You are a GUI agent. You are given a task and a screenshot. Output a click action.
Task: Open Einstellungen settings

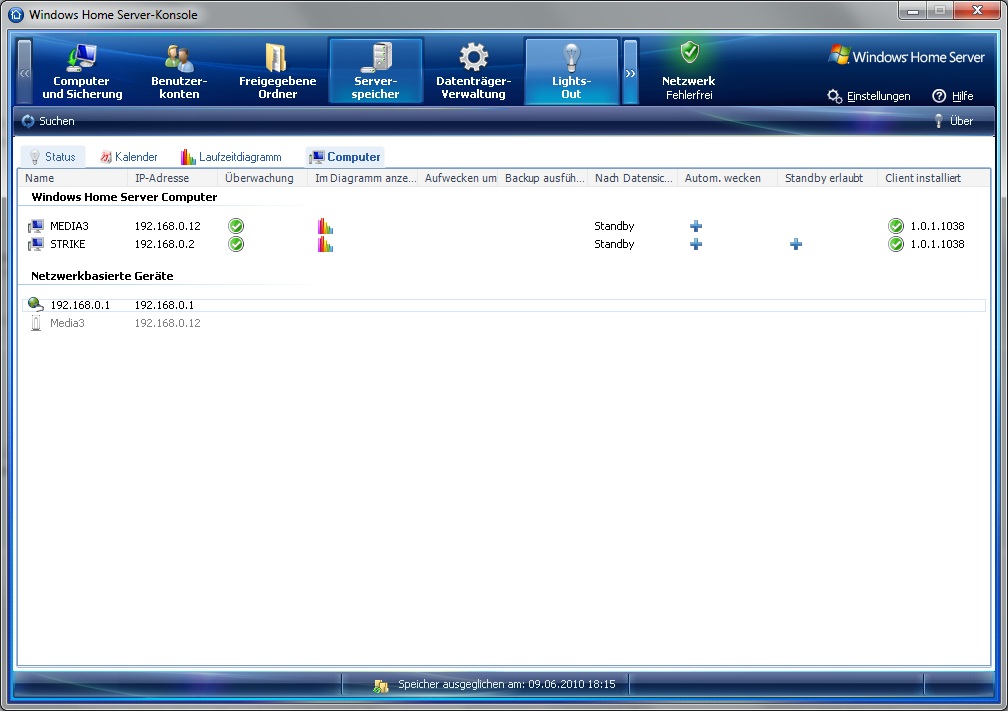pyautogui.click(x=869, y=96)
